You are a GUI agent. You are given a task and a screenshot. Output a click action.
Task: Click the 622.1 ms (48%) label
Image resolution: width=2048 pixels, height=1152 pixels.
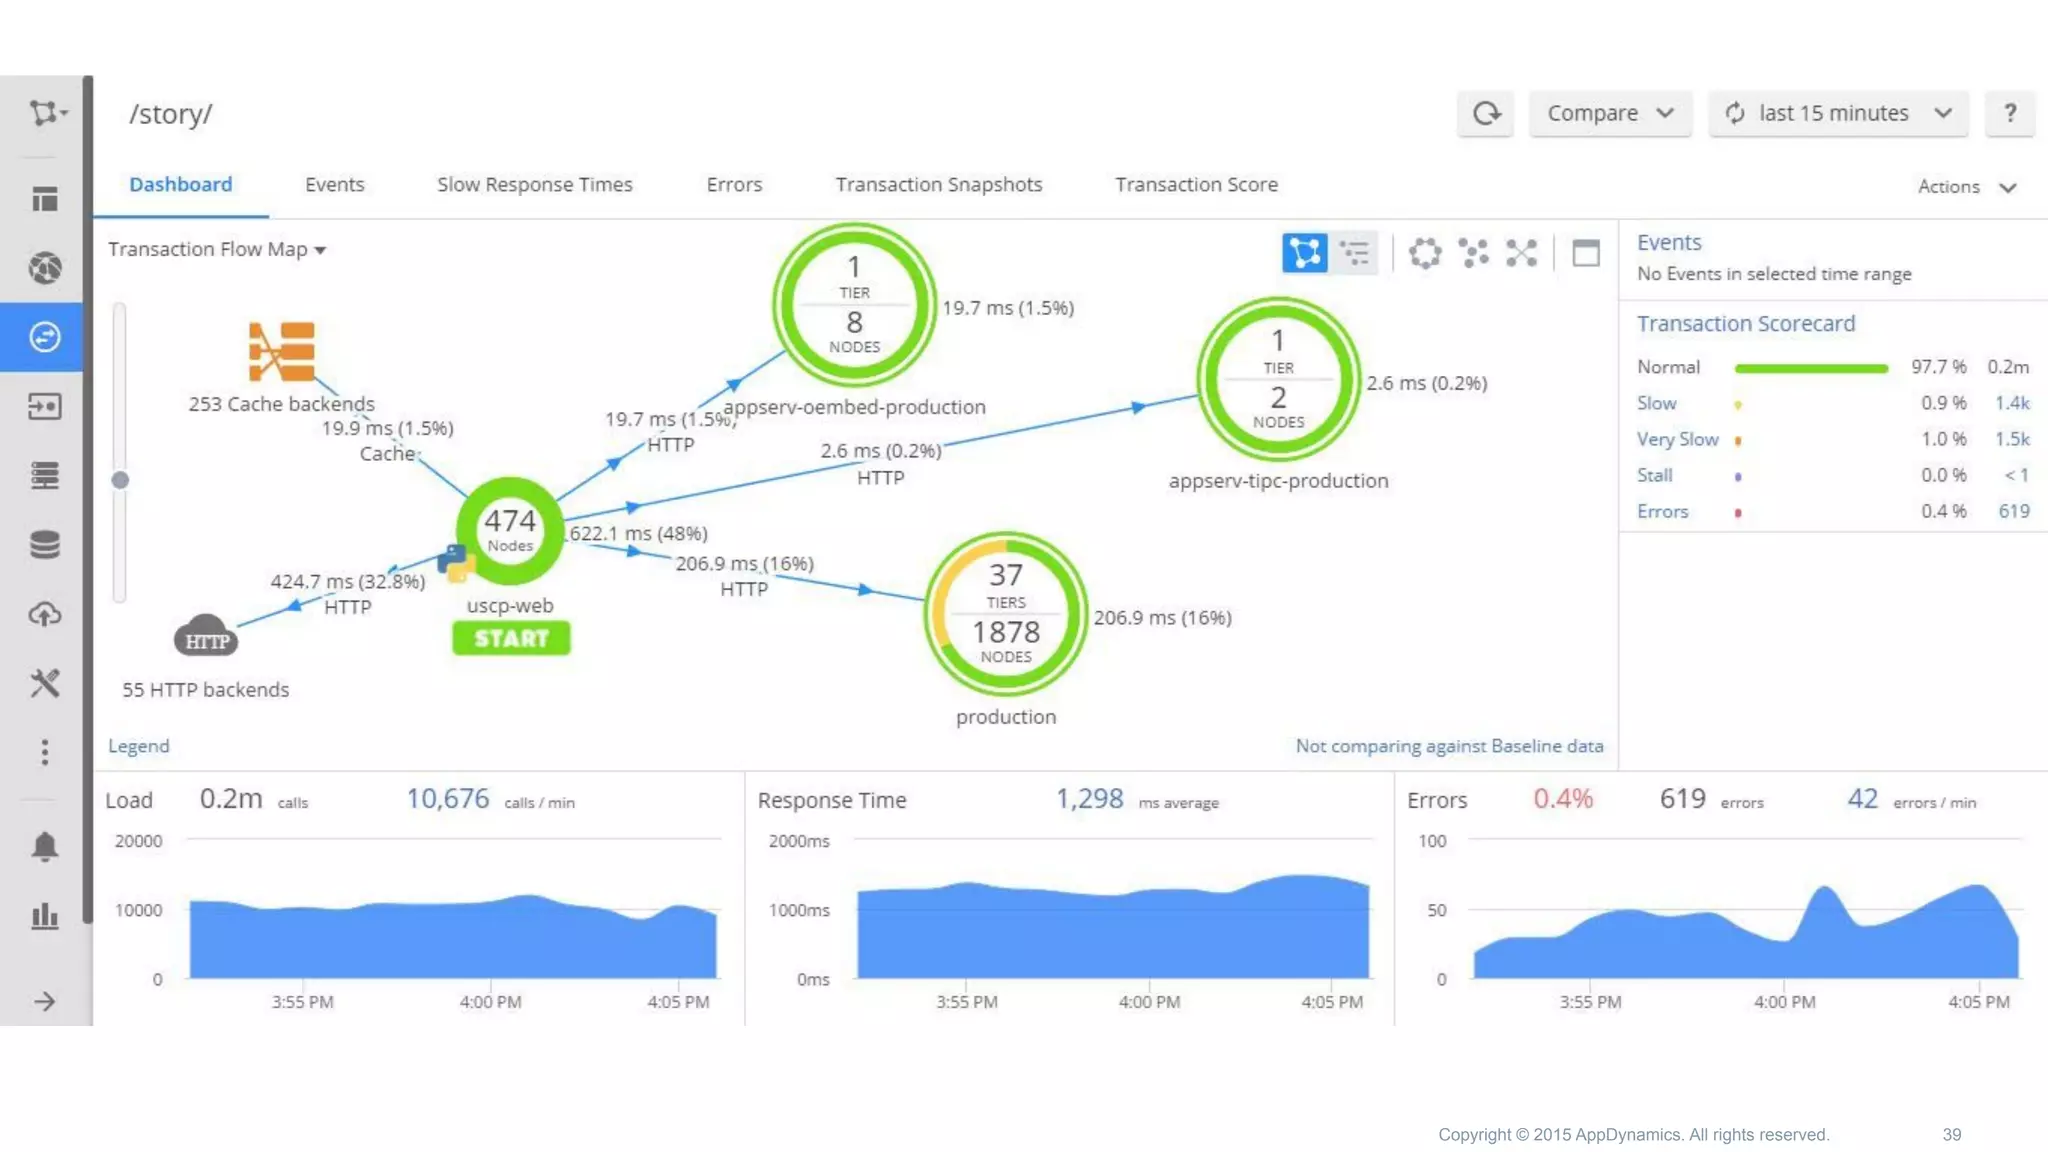[638, 534]
